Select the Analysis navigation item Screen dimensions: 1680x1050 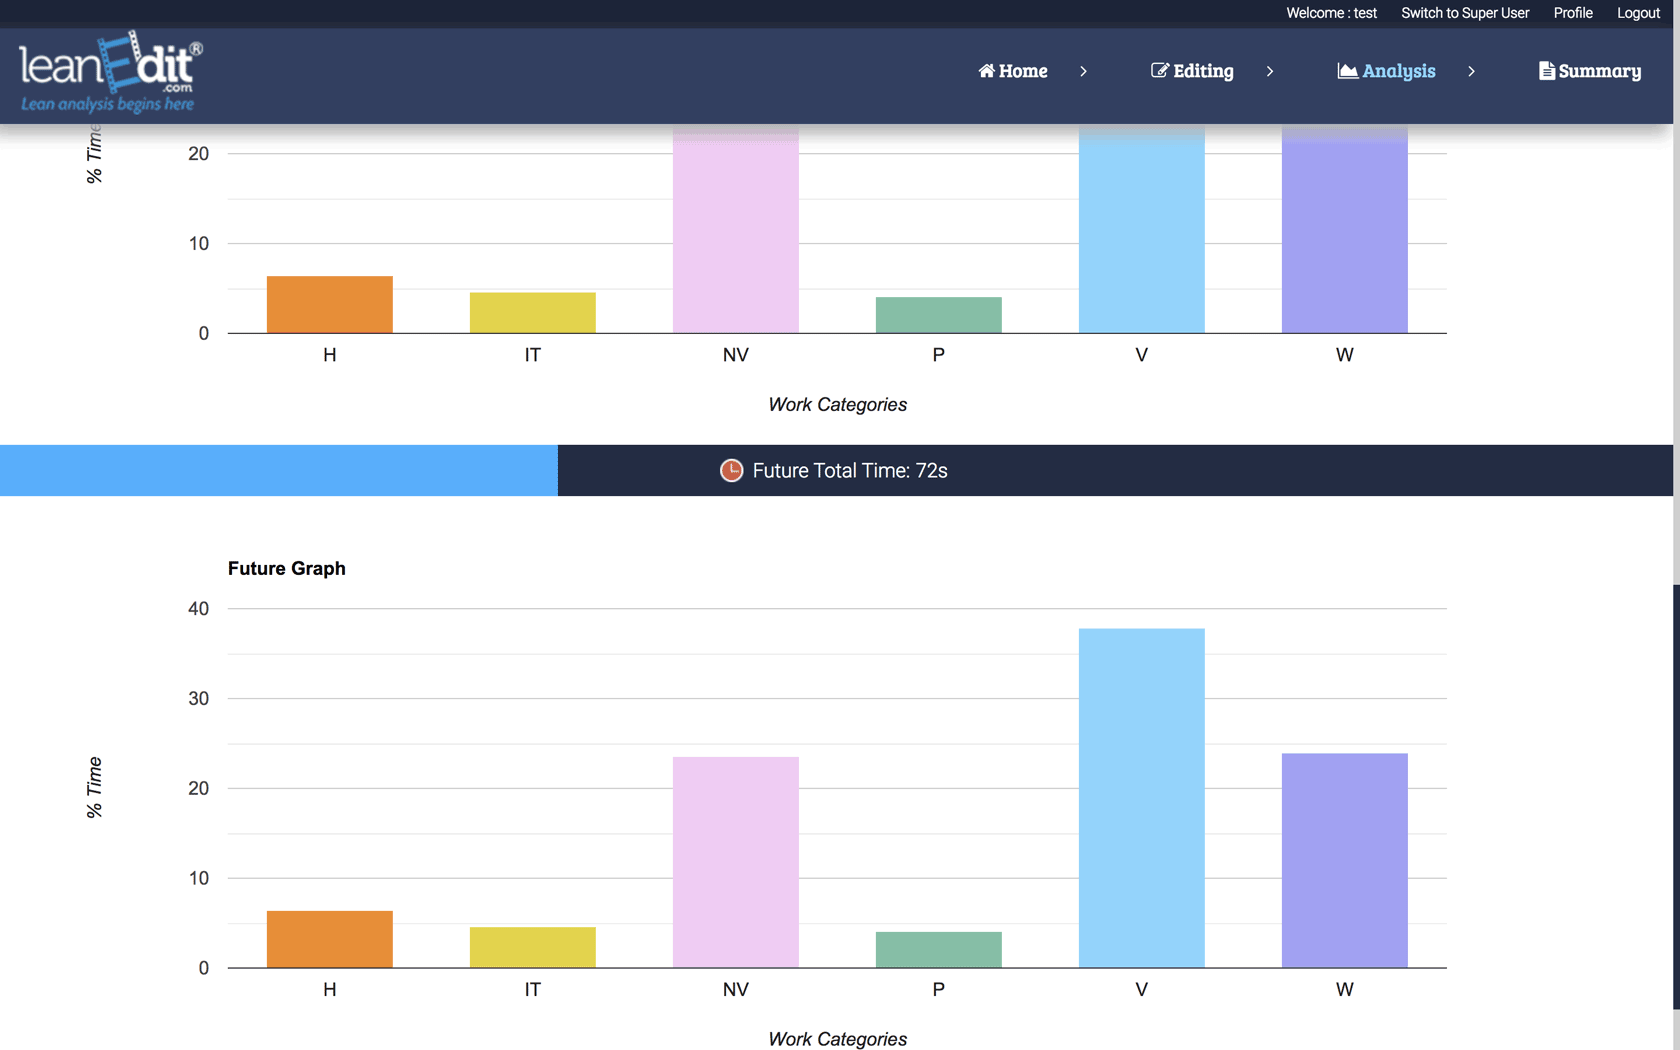pyautogui.click(x=1387, y=71)
